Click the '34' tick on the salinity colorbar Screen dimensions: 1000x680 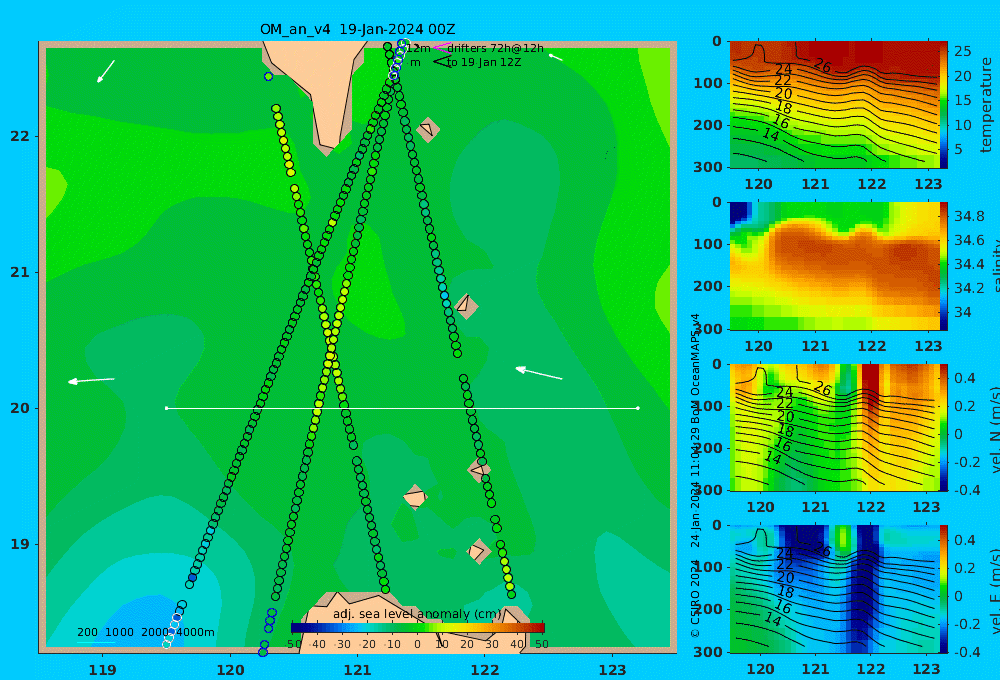(962, 312)
